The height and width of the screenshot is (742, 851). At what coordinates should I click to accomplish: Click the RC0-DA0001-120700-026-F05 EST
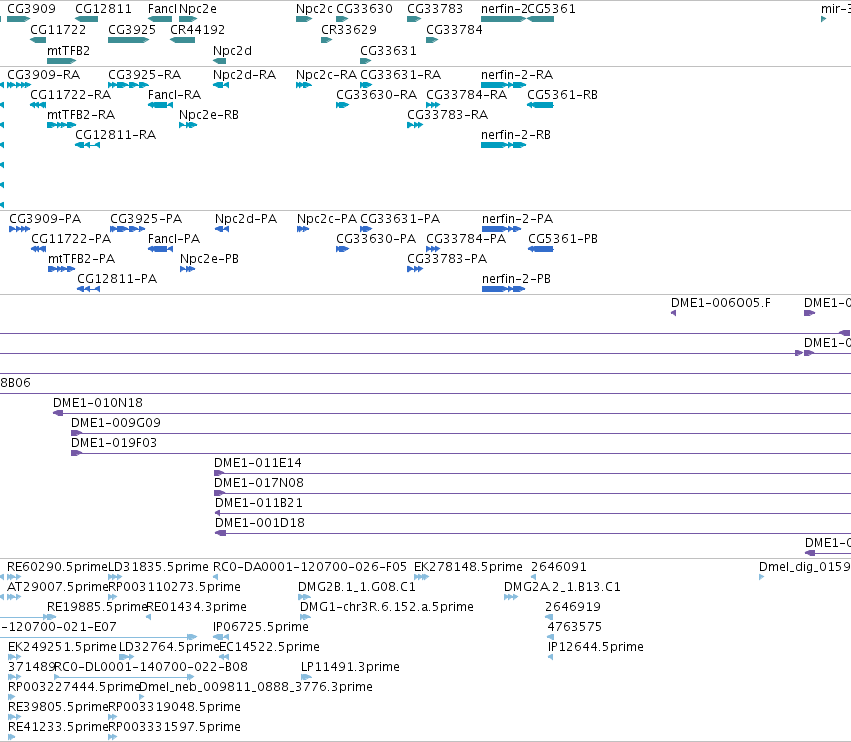click(215, 578)
